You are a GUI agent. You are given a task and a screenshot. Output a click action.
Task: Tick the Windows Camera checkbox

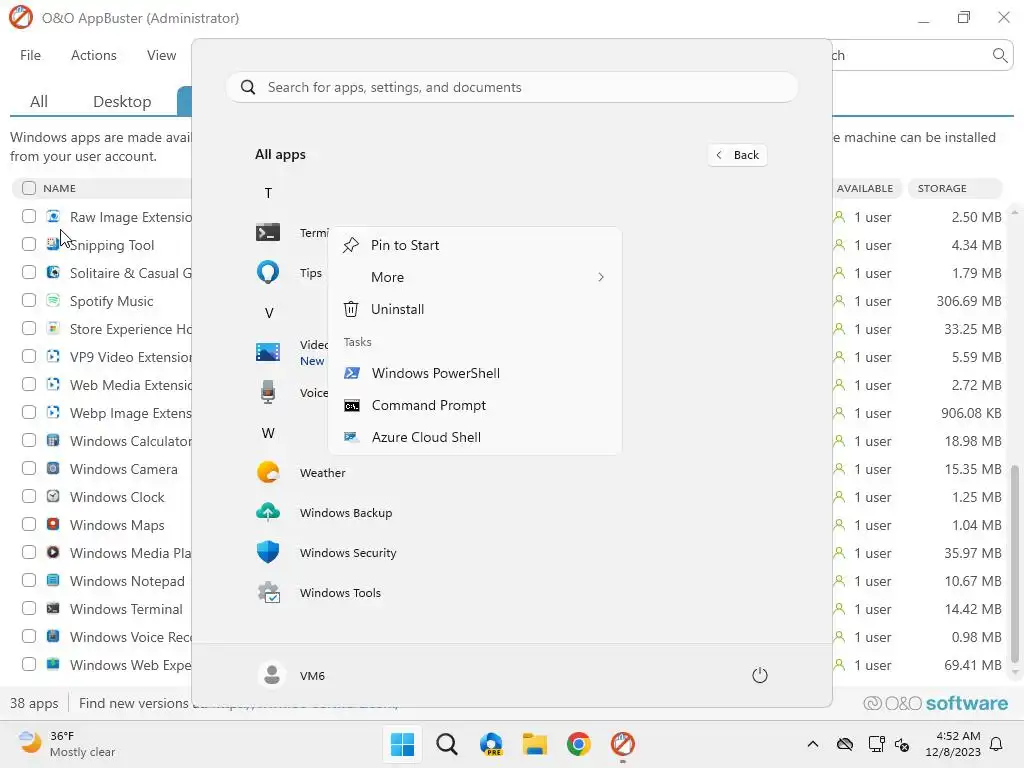pyautogui.click(x=29, y=468)
